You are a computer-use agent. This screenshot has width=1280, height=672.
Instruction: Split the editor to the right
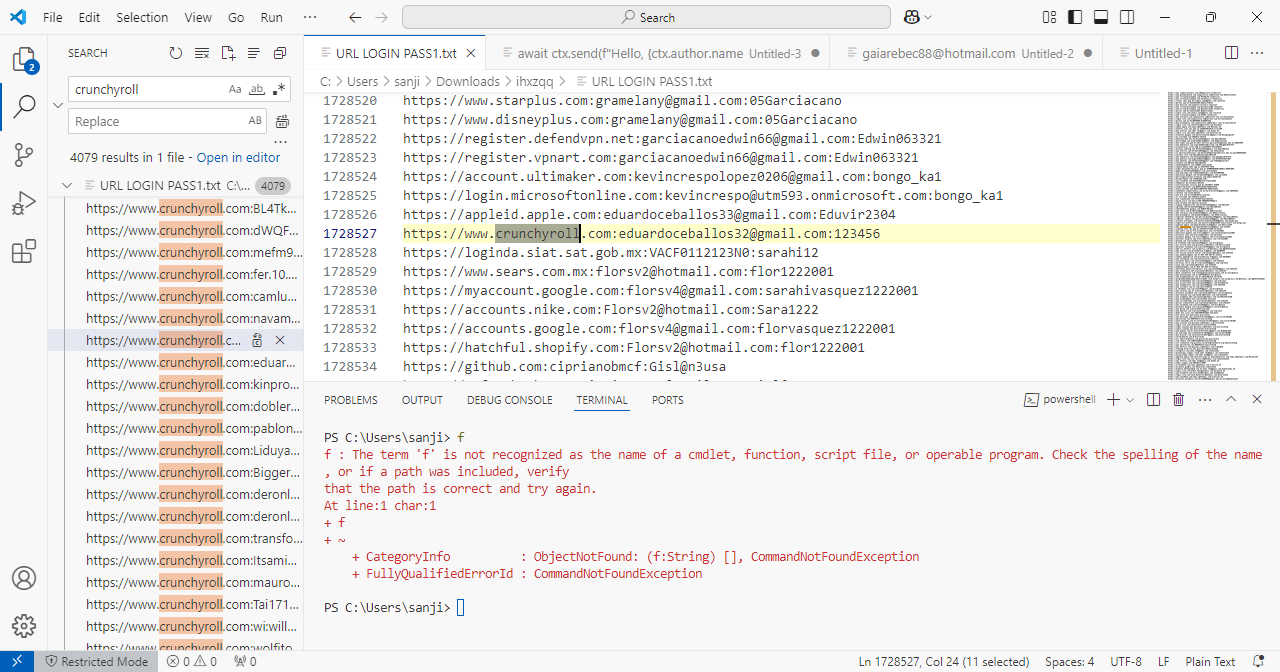pyautogui.click(x=1231, y=53)
